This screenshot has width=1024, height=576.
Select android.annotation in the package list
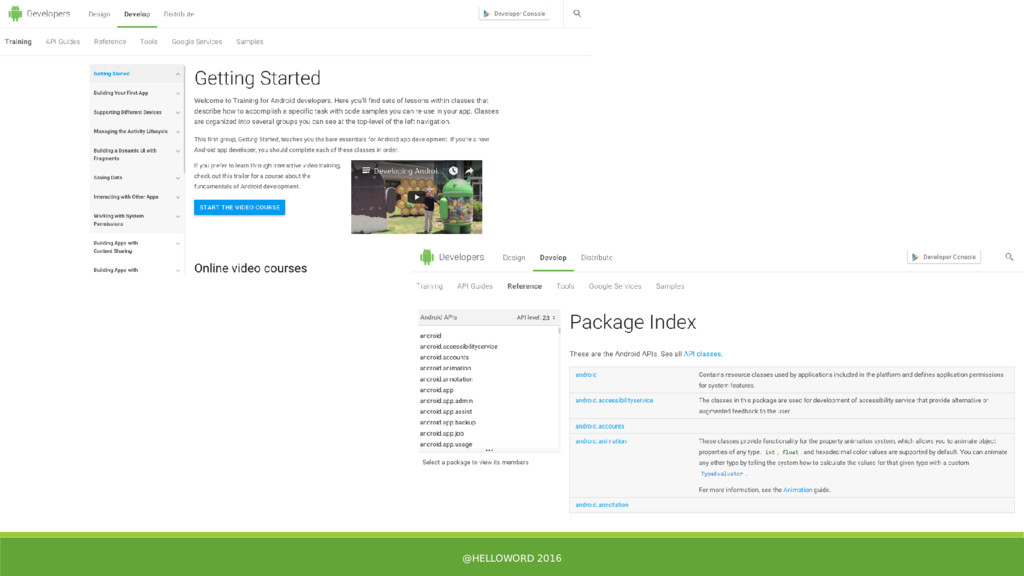(446, 379)
